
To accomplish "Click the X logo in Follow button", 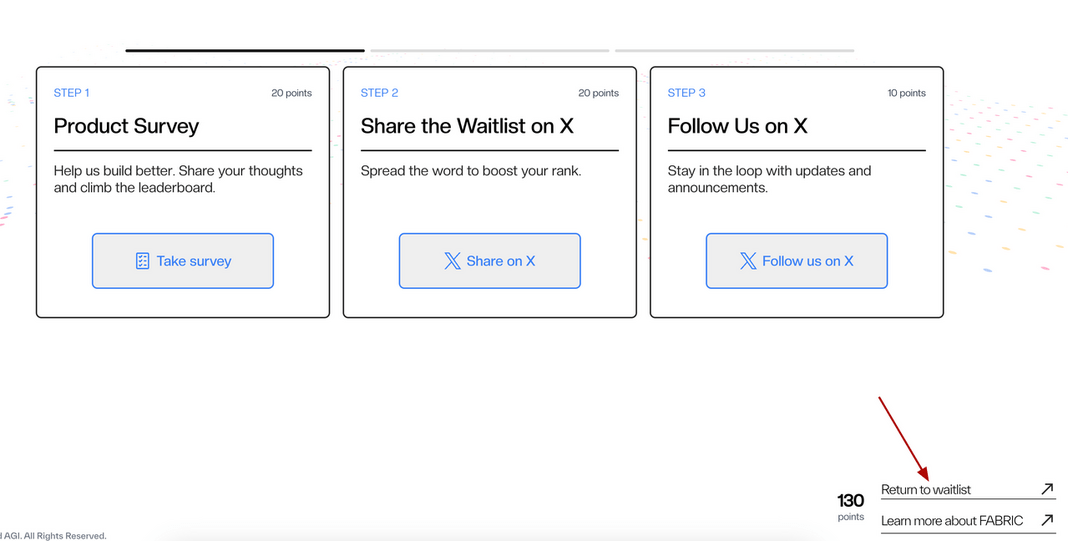I will 748,261.
